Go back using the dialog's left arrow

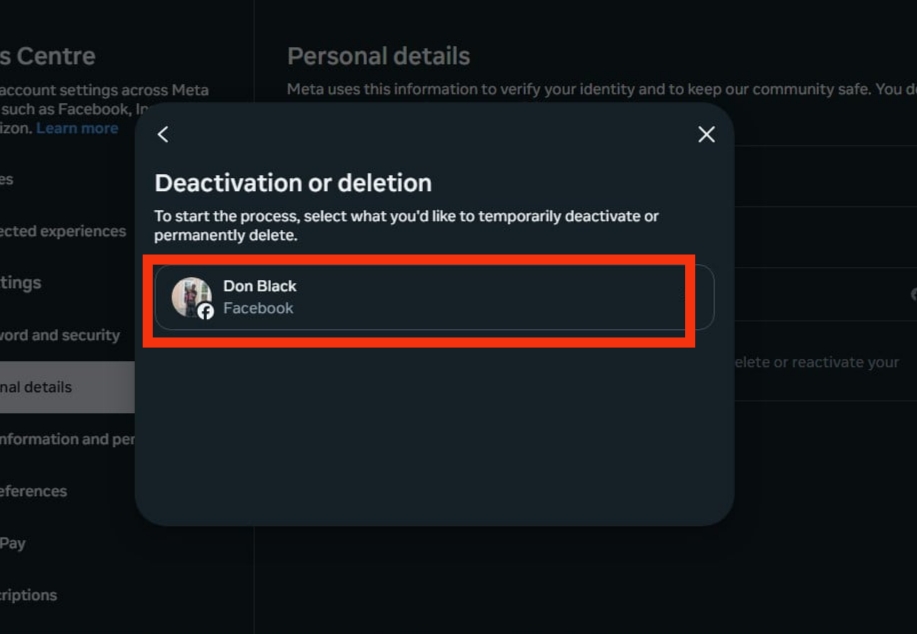coord(163,135)
